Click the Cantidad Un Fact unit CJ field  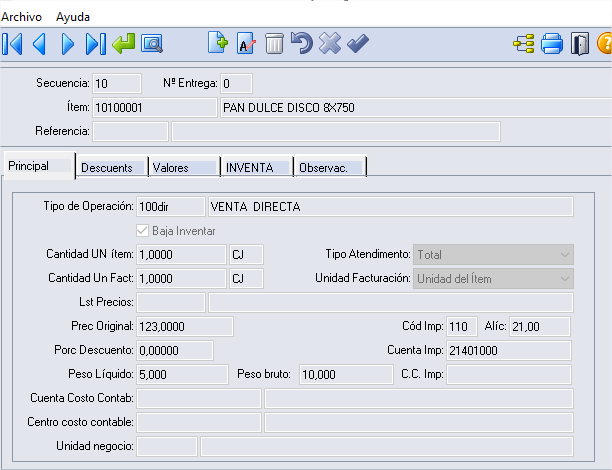pyautogui.click(x=246, y=279)
